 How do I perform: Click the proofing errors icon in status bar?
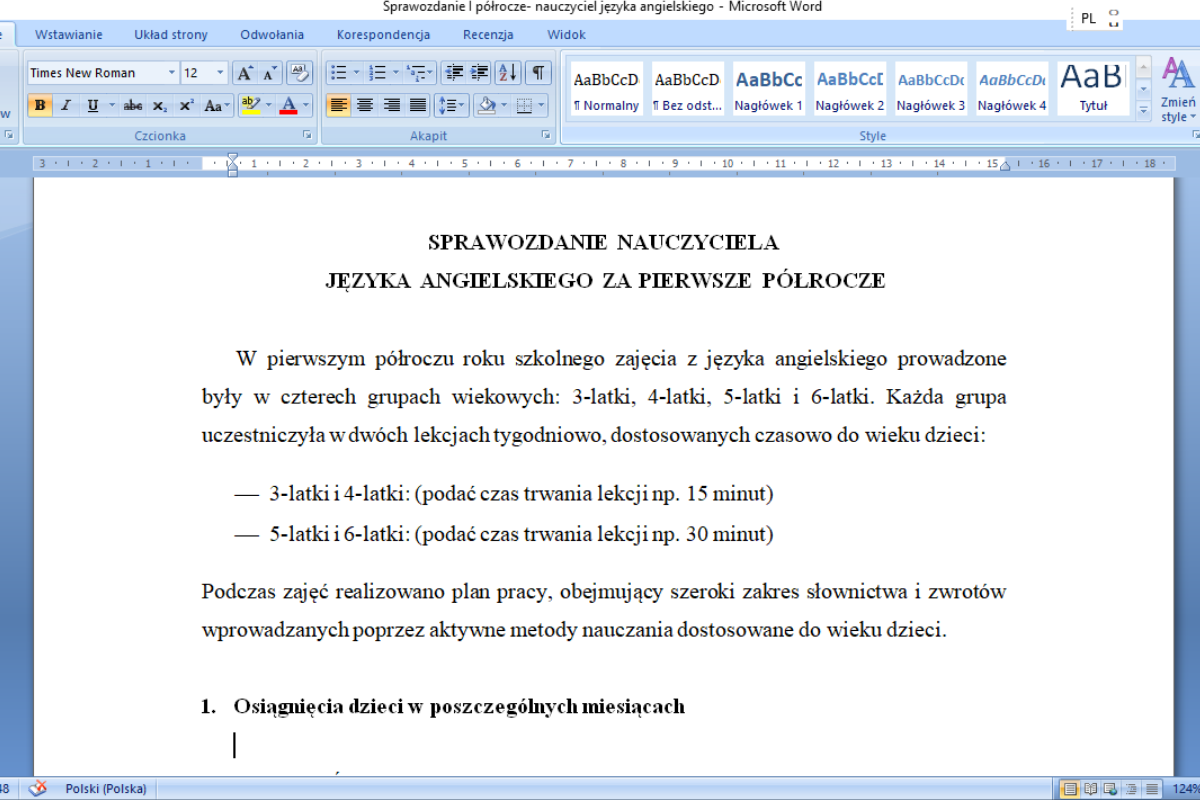tap(38, 788)
